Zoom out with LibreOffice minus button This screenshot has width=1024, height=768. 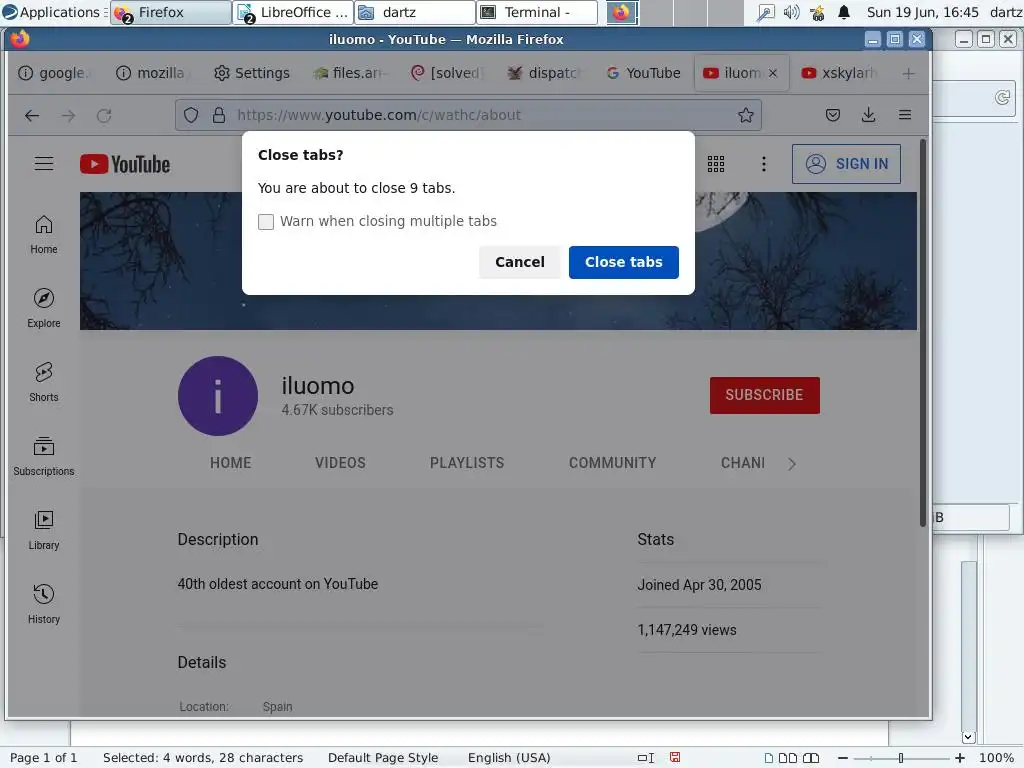(842, 758)
